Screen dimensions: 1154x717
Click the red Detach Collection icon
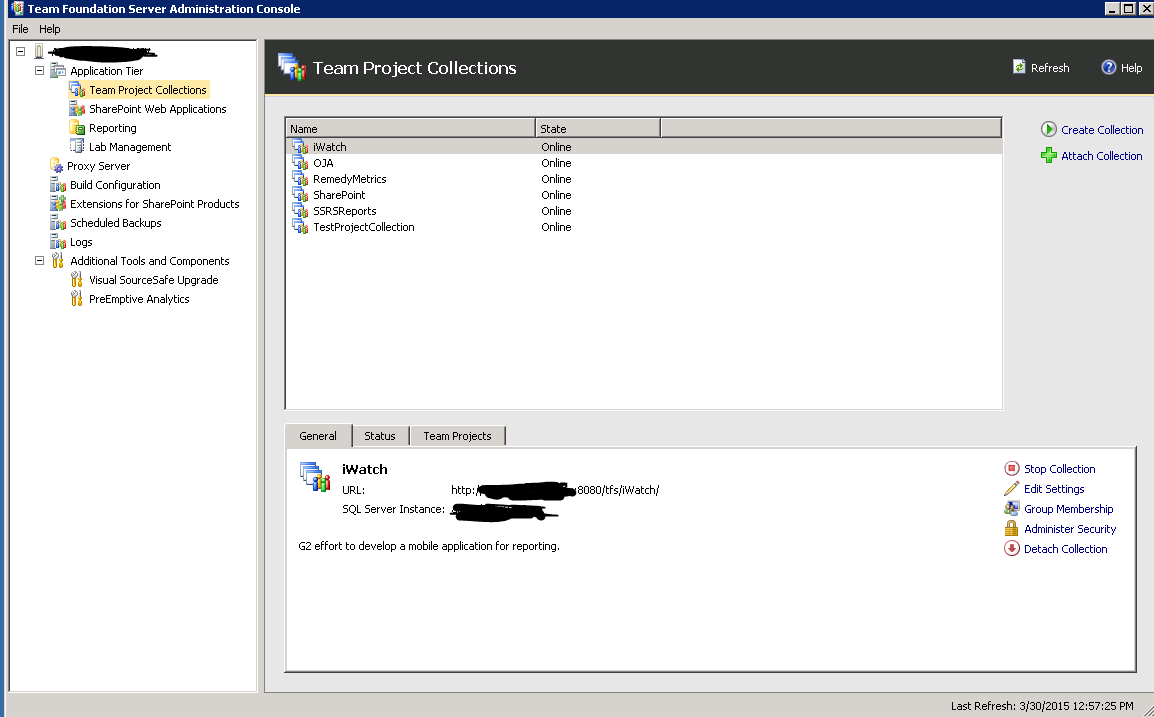tap(1012, 548)
